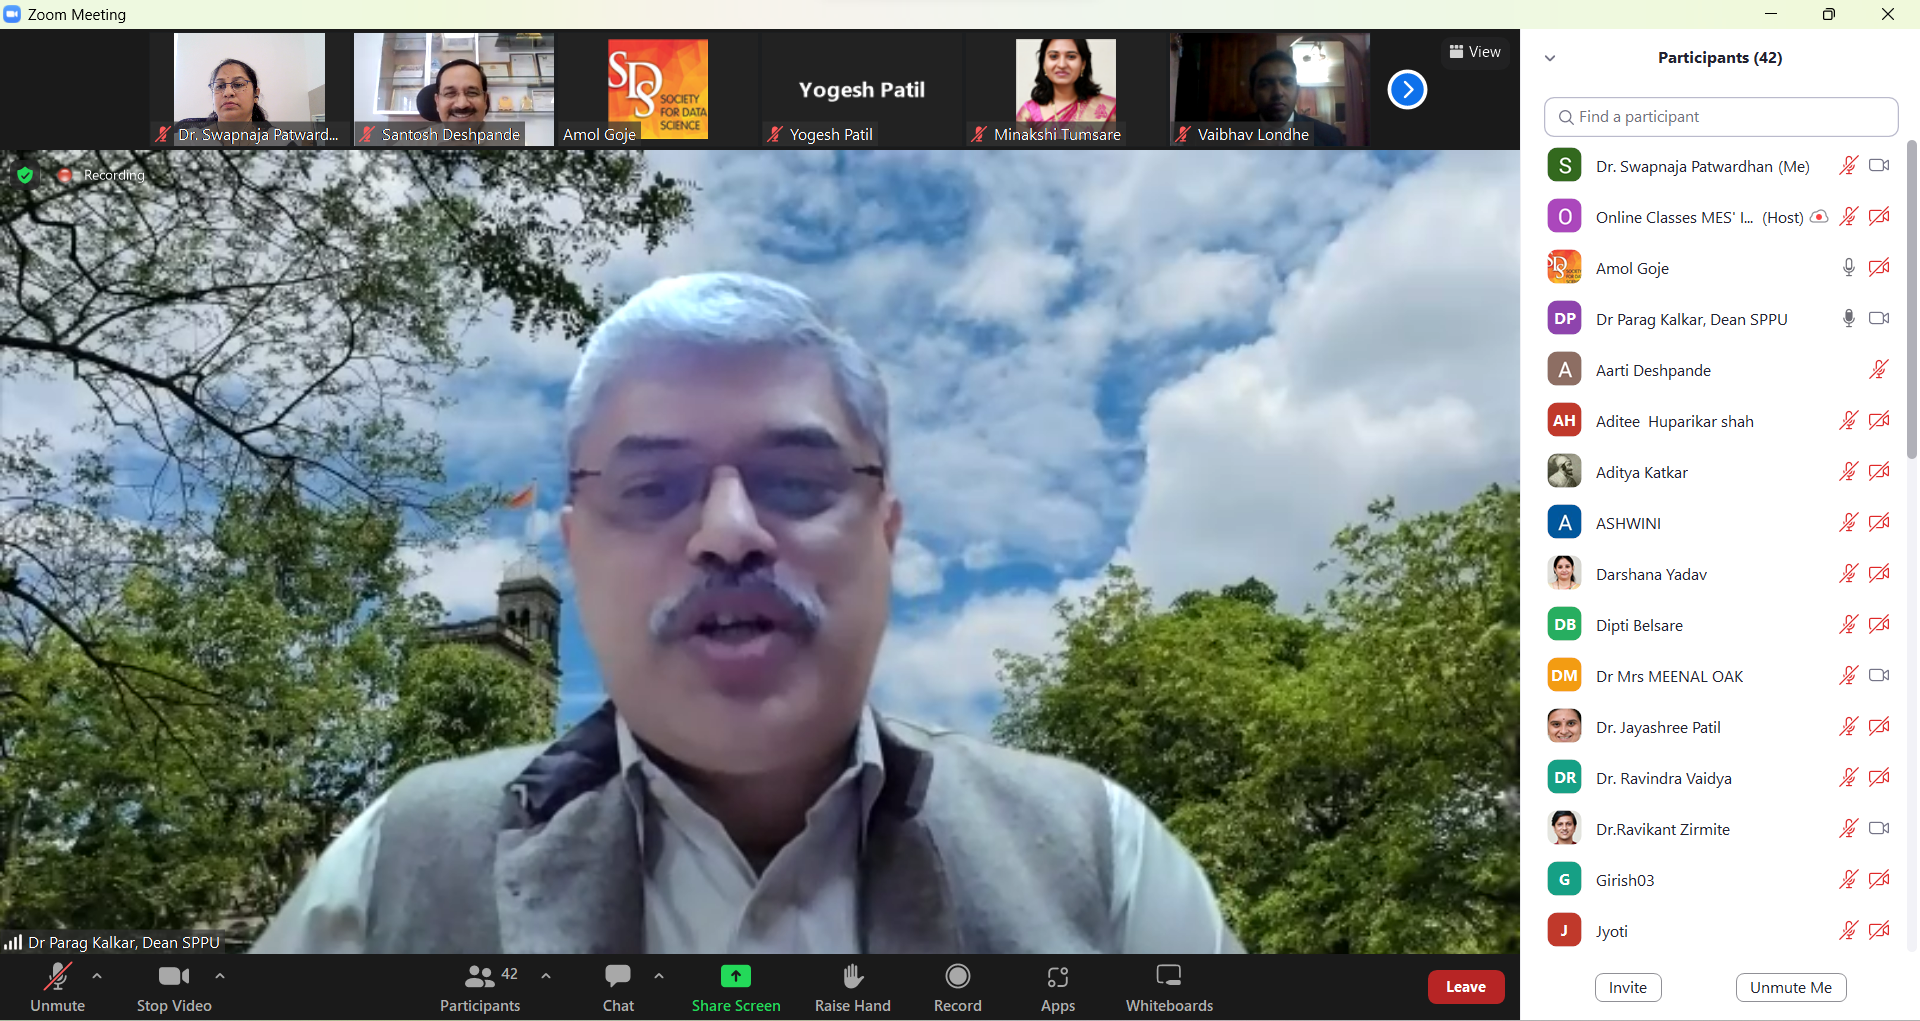Raise Hand in the meeting
This screenshot has width=1920, height=1021.
tap(852, 986)
